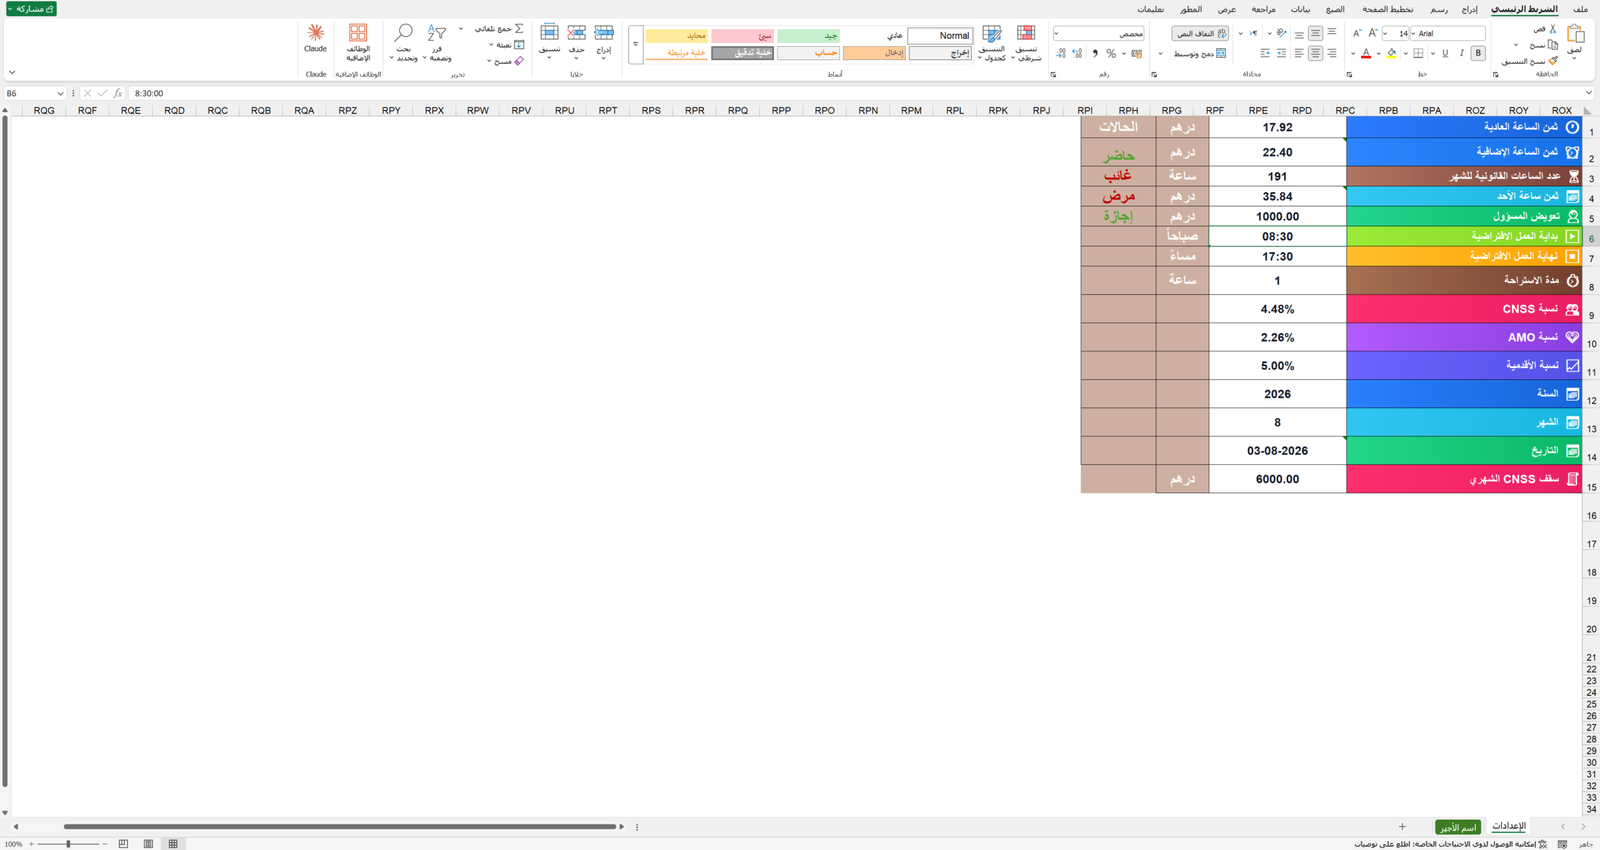The image size is (1600, 850).
Task: Click the Format cells (تنسيق) icon
Action: point(549,33)
